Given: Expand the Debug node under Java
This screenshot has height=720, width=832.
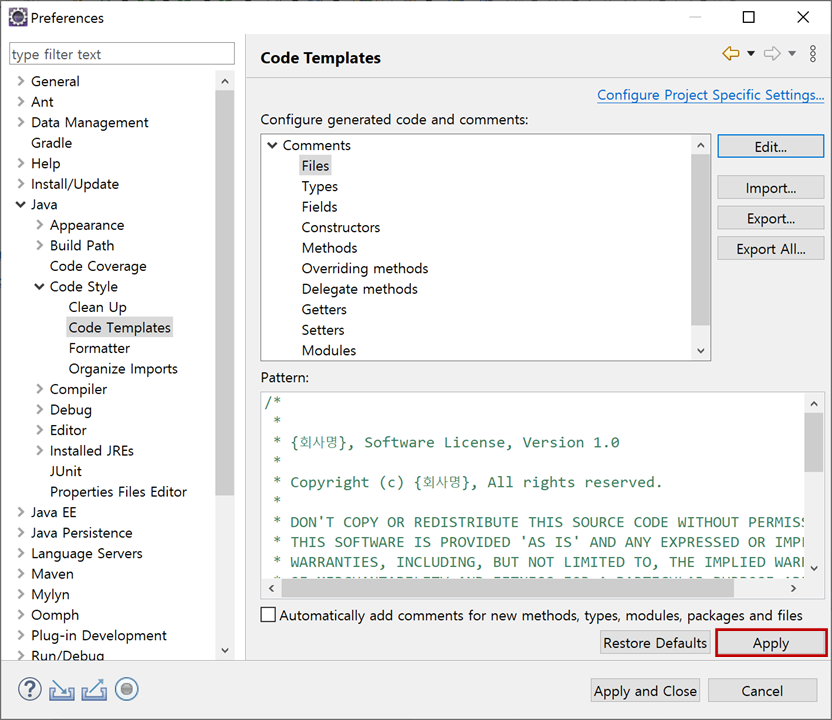Looking at the screenshot, I should [x=39, y=409].
